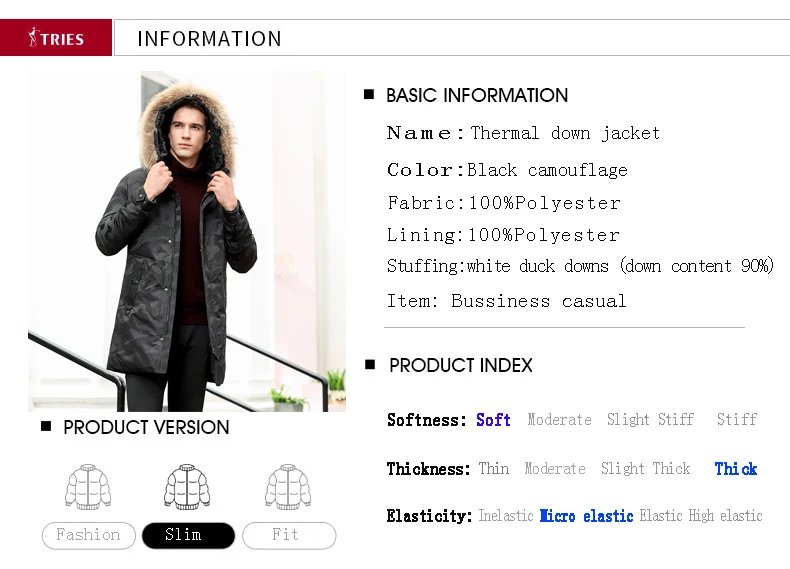
Task: Click the Thermal down jacket name
Action: click(x=565, y=134)
